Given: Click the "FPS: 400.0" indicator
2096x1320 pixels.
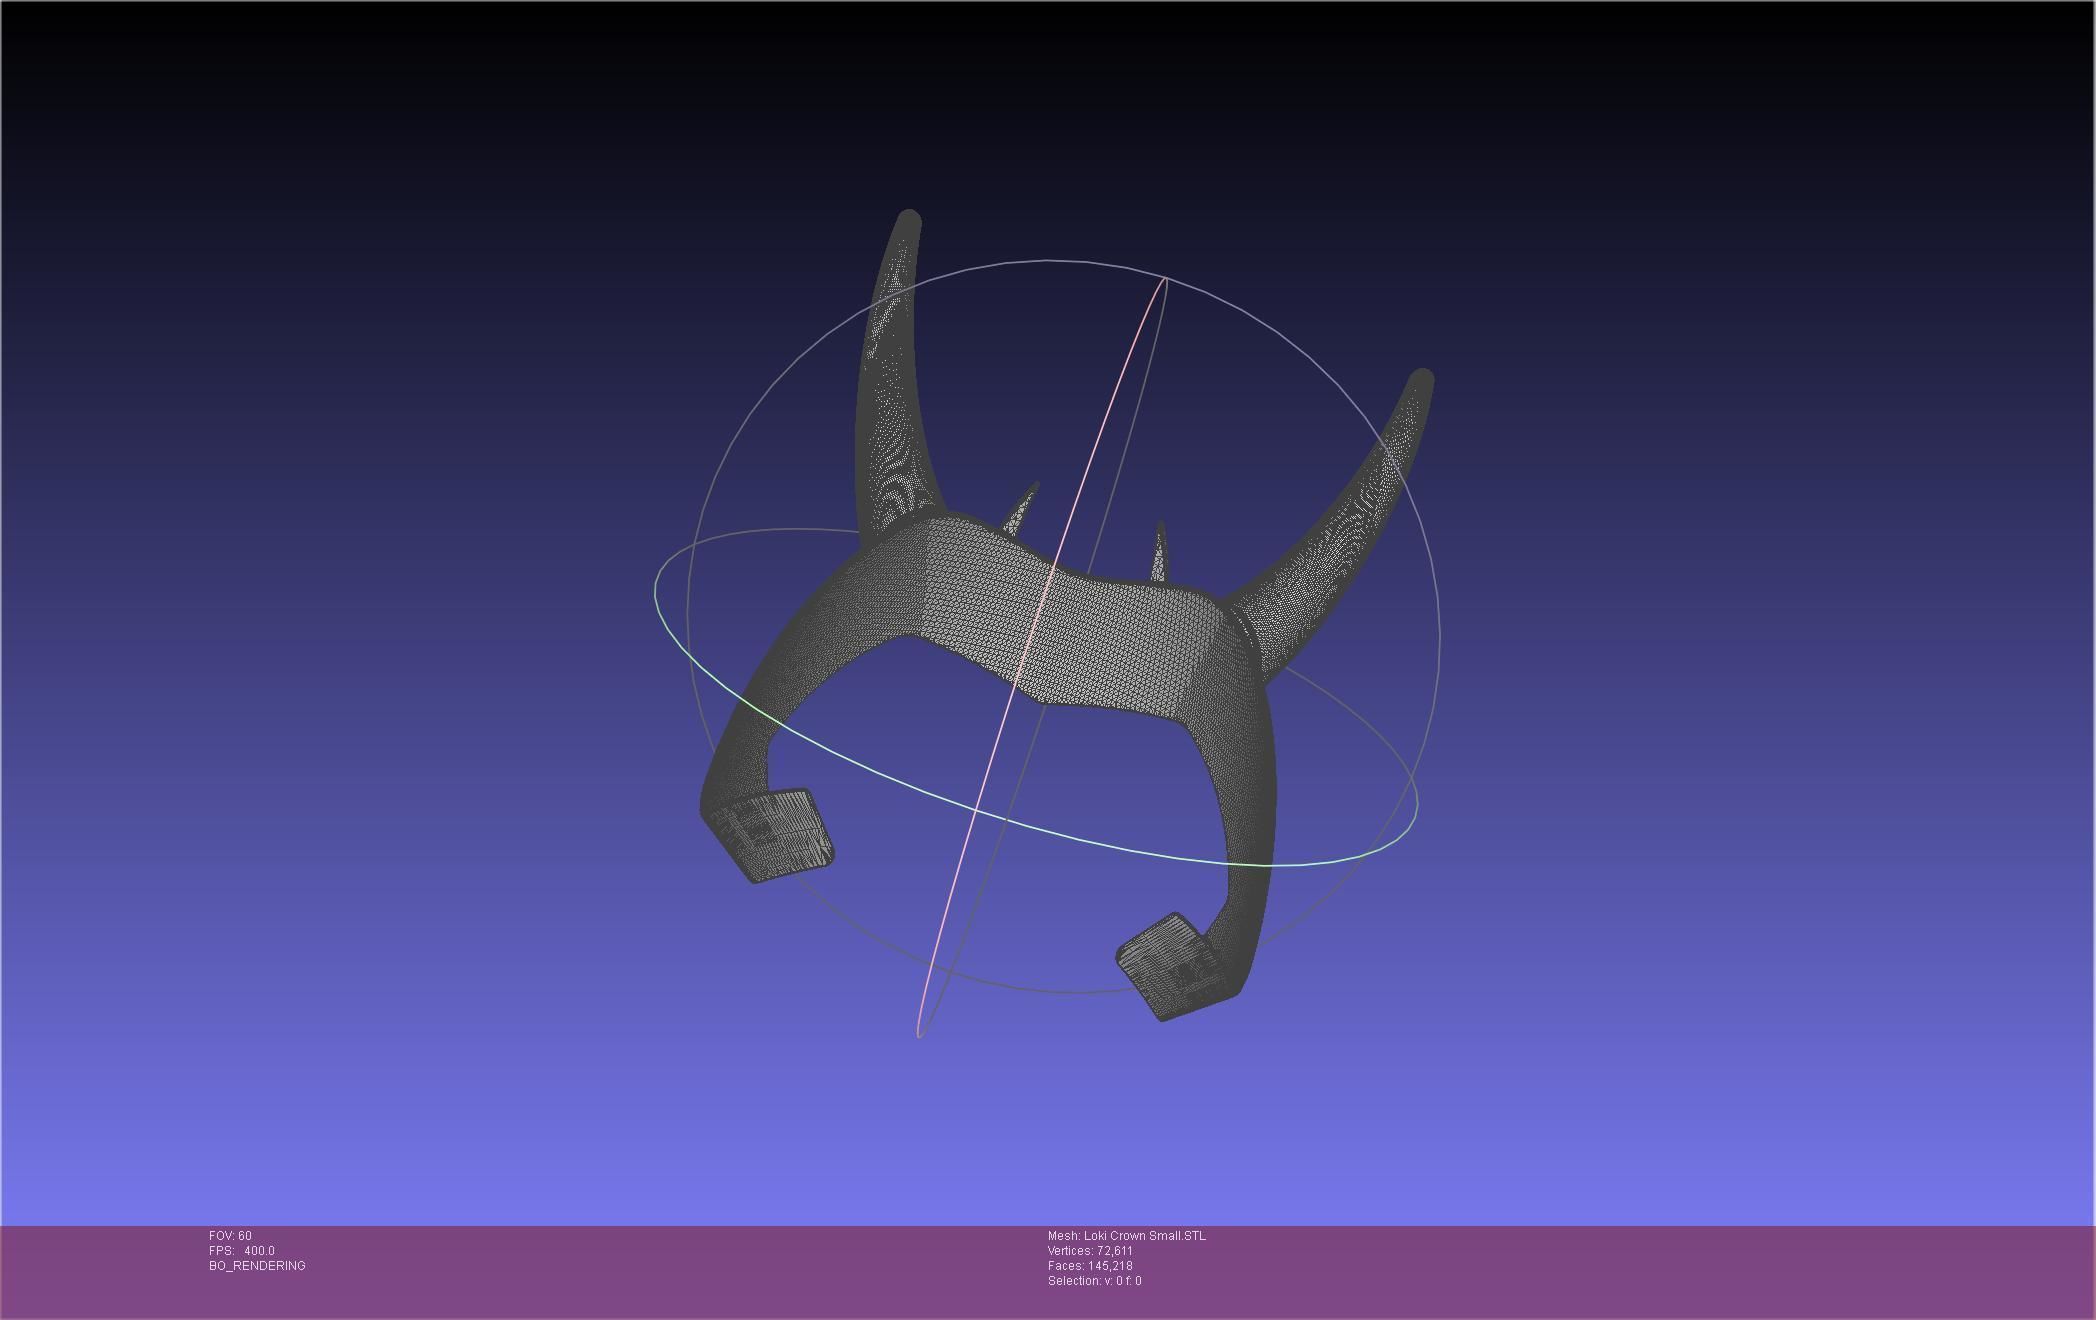Looking at the screenshot, I should pos(240,1250).
